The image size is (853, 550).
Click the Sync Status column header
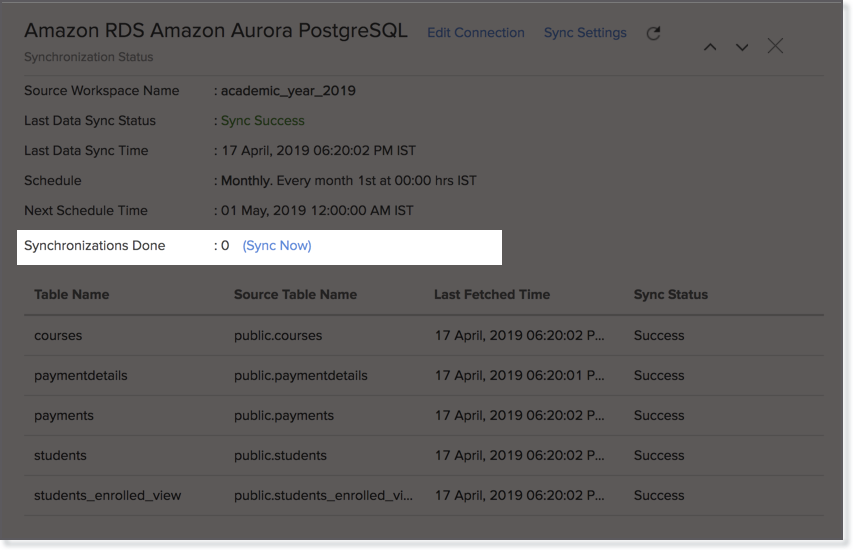[670, 295]
